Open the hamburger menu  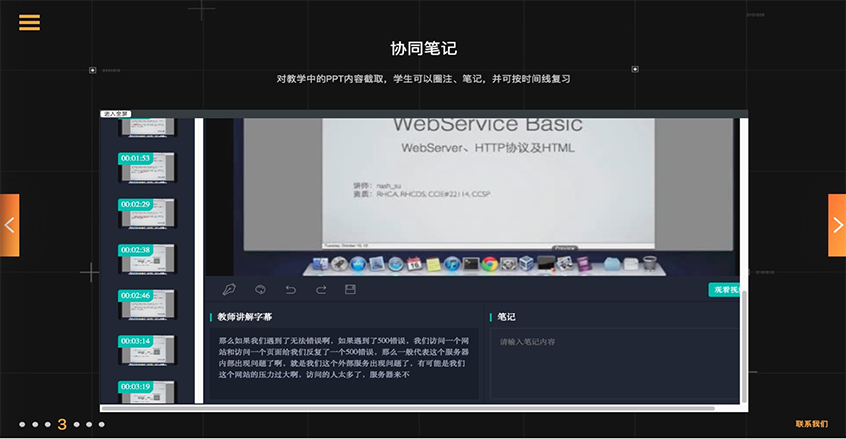tap(29, 22)
